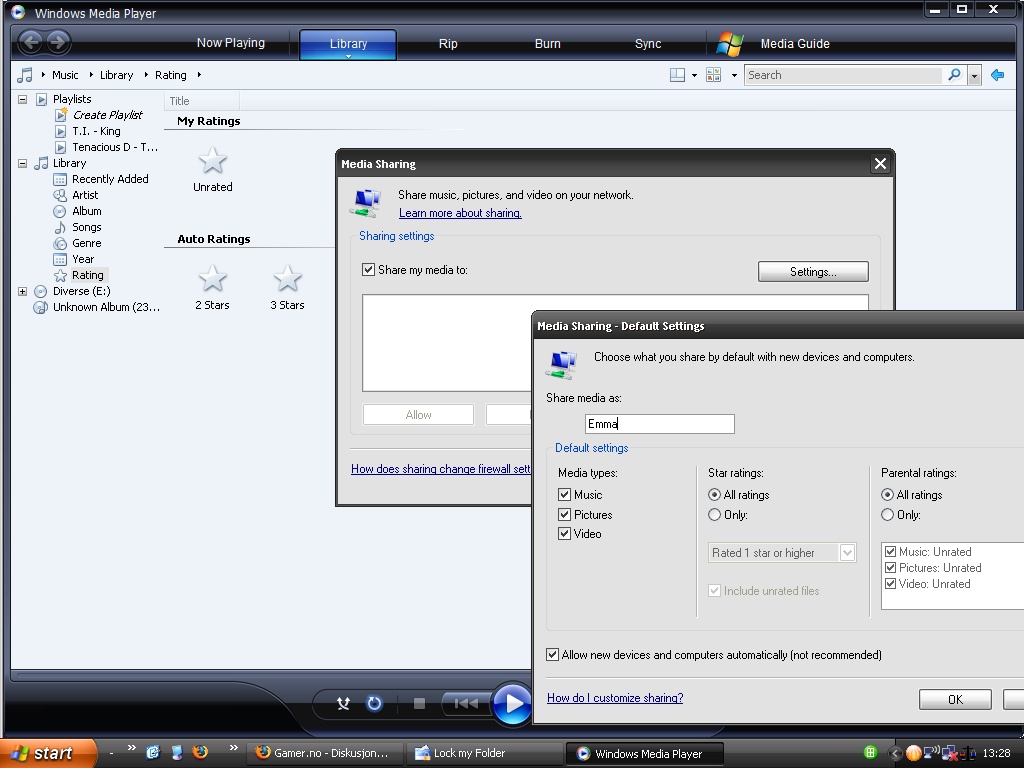This screenshot has width=1024, height=768.
Task: Click the Start button
Action: (x=48, y=753)
